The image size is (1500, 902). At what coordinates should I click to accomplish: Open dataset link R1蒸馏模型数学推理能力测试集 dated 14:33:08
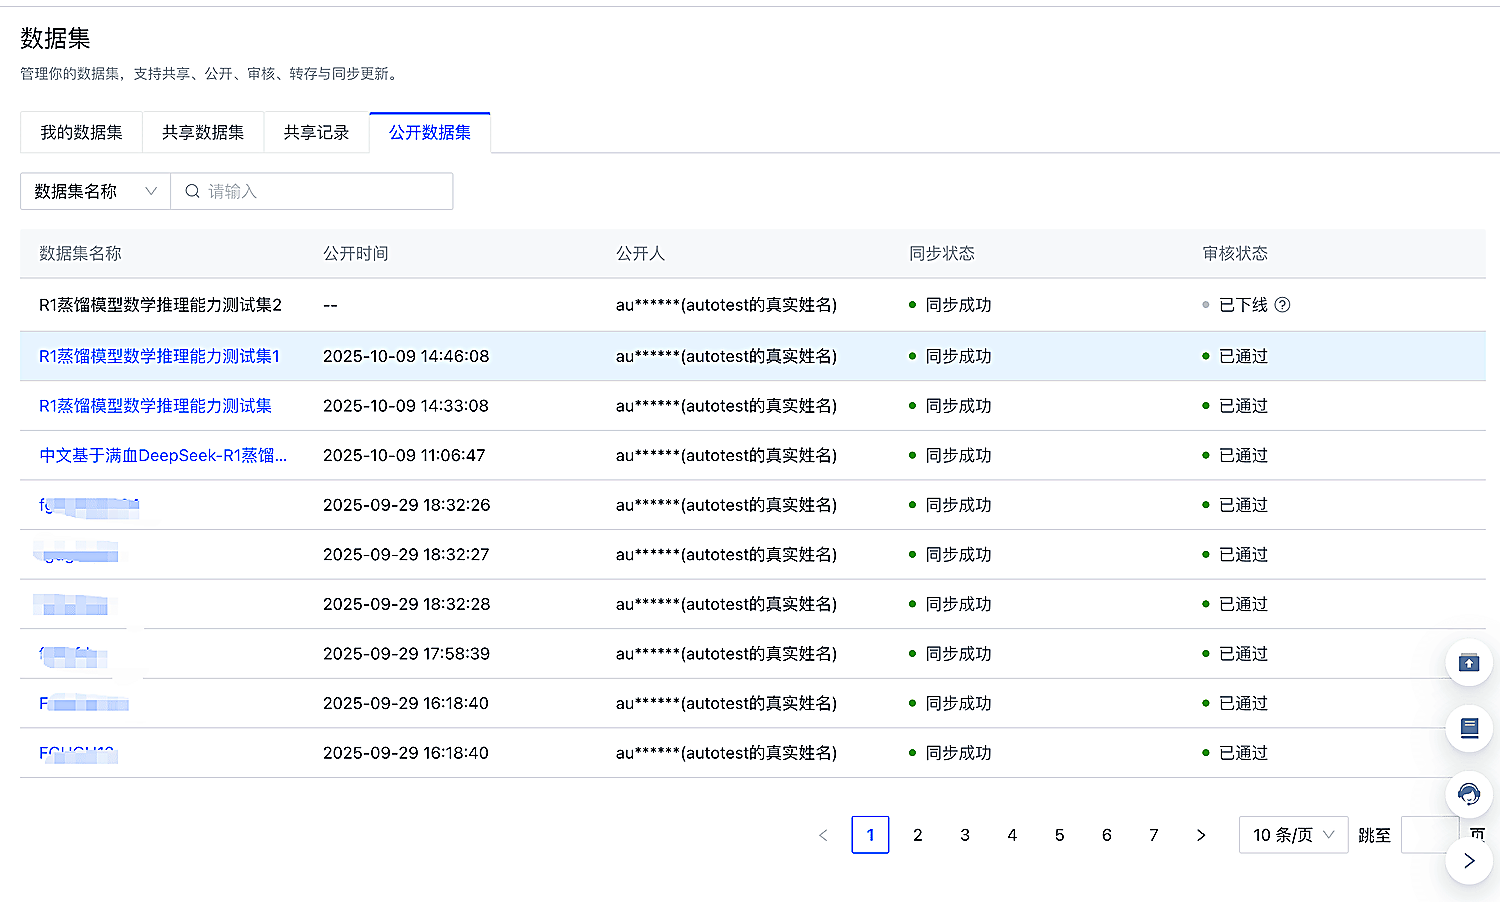[x=155, y=406]
